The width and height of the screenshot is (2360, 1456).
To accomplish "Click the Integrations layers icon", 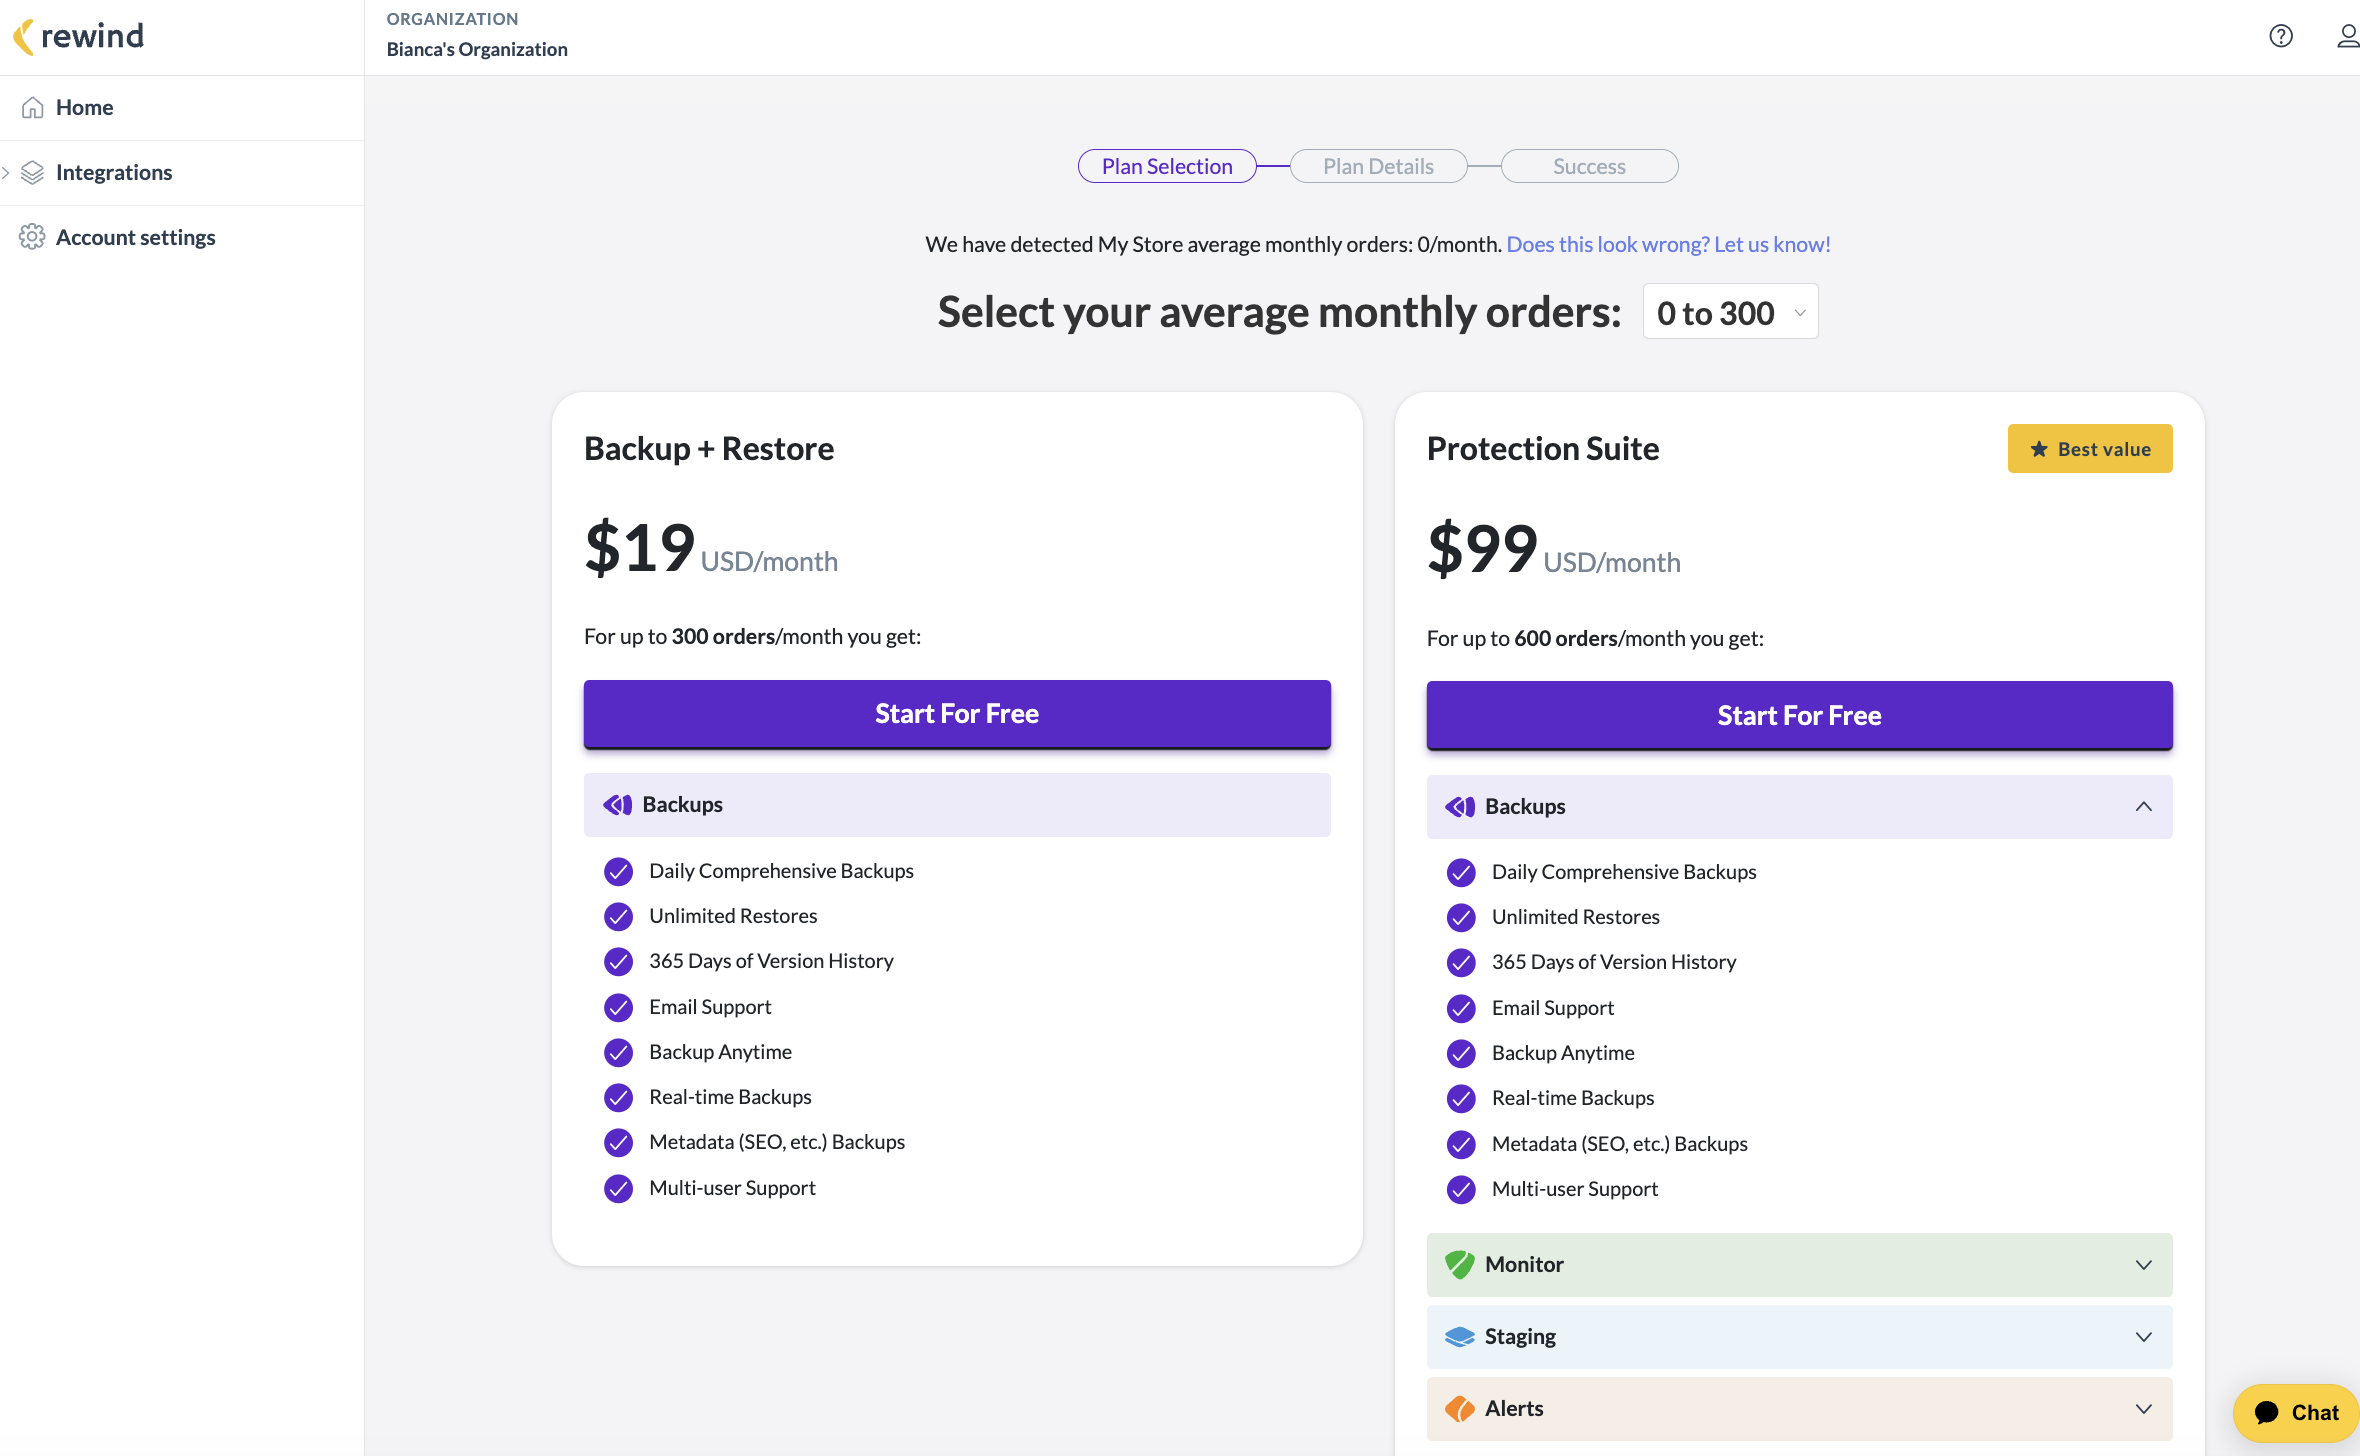I will point(33,172).
